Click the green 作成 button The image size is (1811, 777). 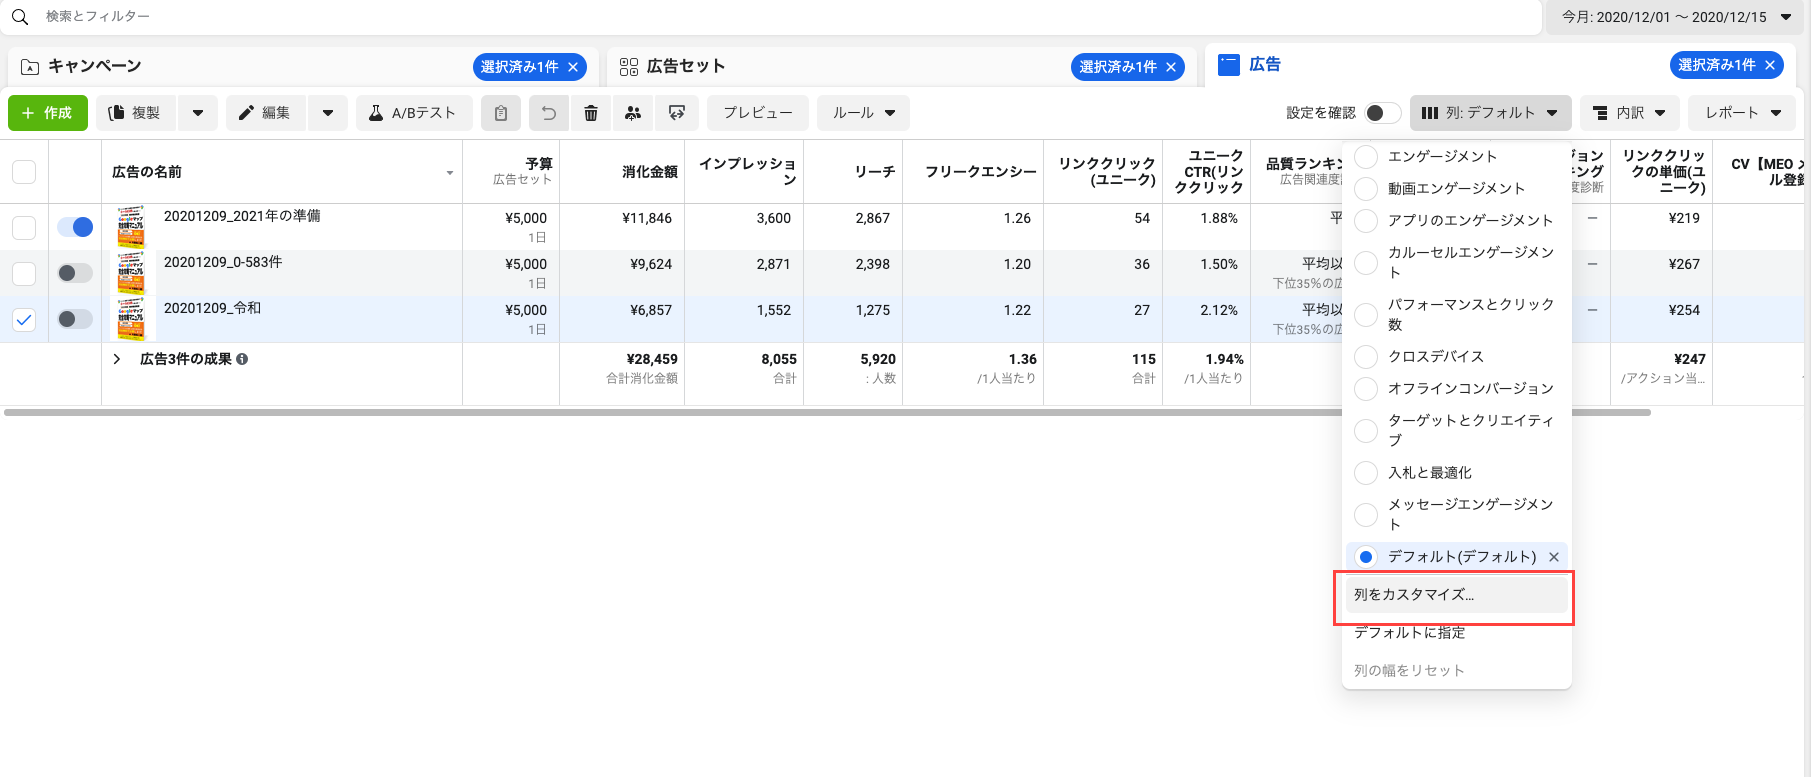coord(48,113)
